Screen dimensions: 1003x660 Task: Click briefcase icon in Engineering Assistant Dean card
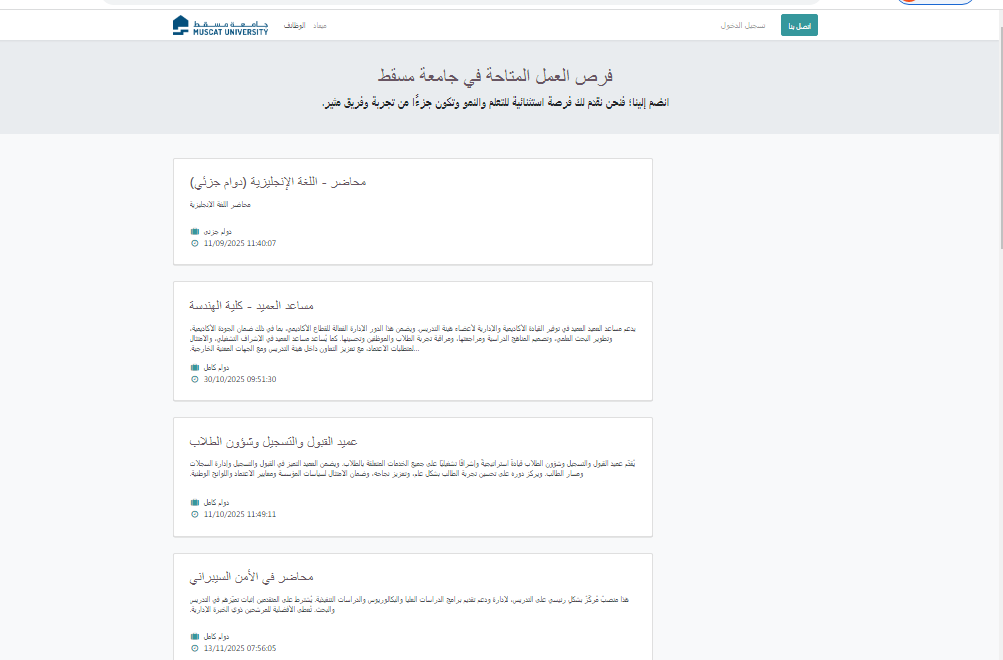[195, 367]
